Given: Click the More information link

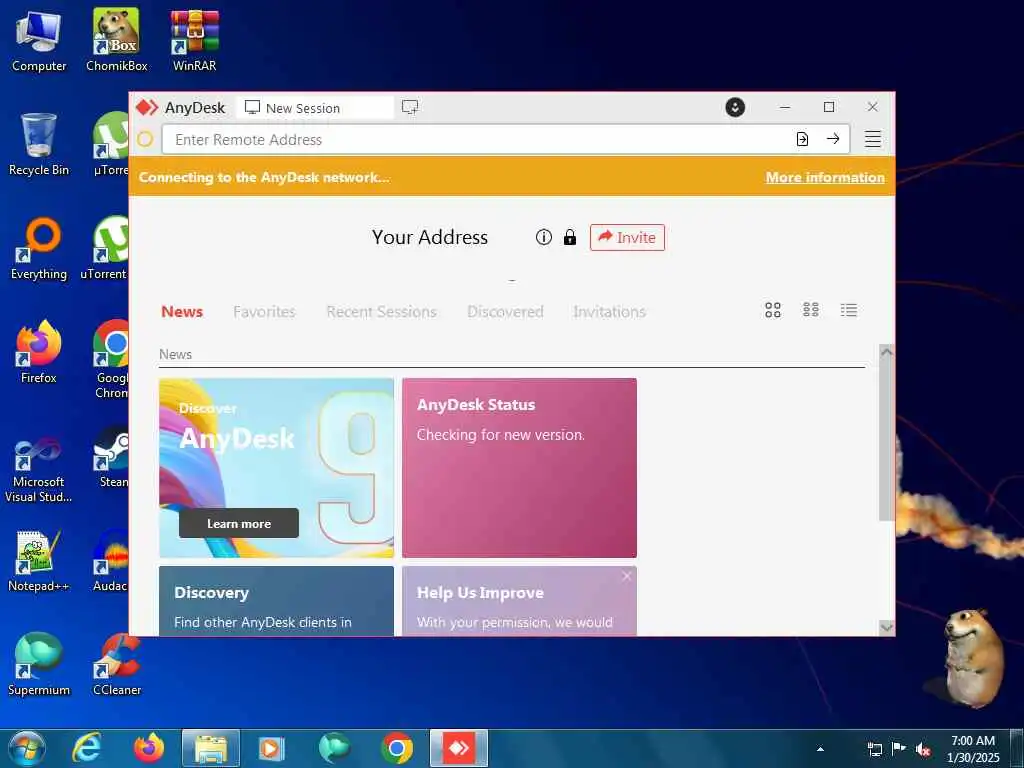Looking at the screenshot, I should coord(825,177).
